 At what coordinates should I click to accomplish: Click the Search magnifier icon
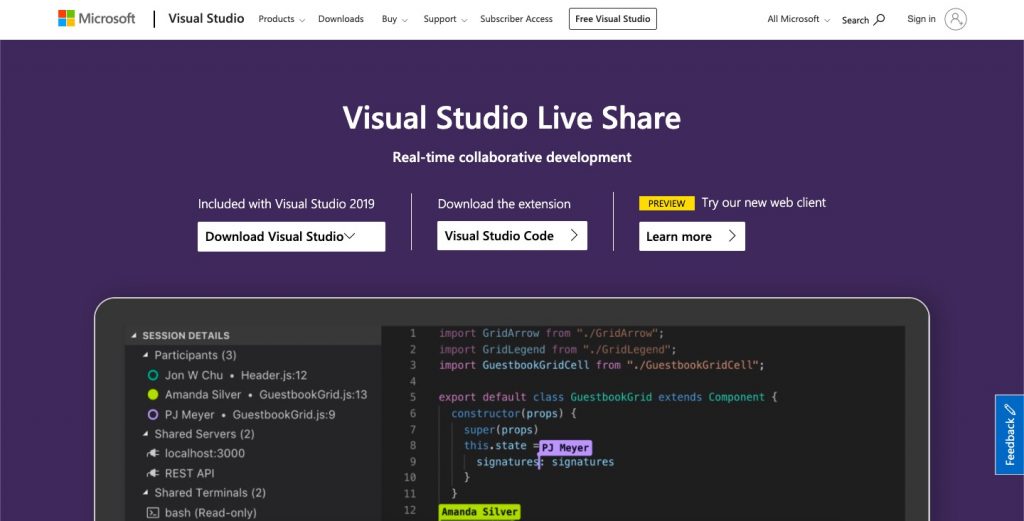pyautogui.click(x=880, y=19)
